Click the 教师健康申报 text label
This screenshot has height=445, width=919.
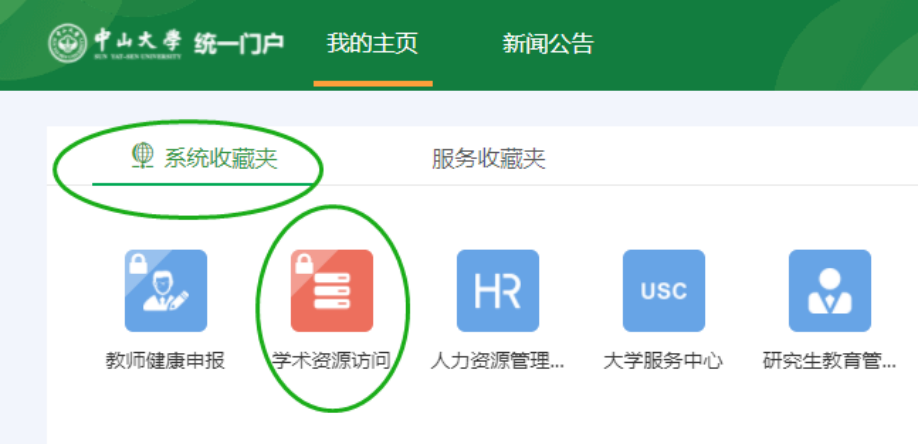pos(166,361)
